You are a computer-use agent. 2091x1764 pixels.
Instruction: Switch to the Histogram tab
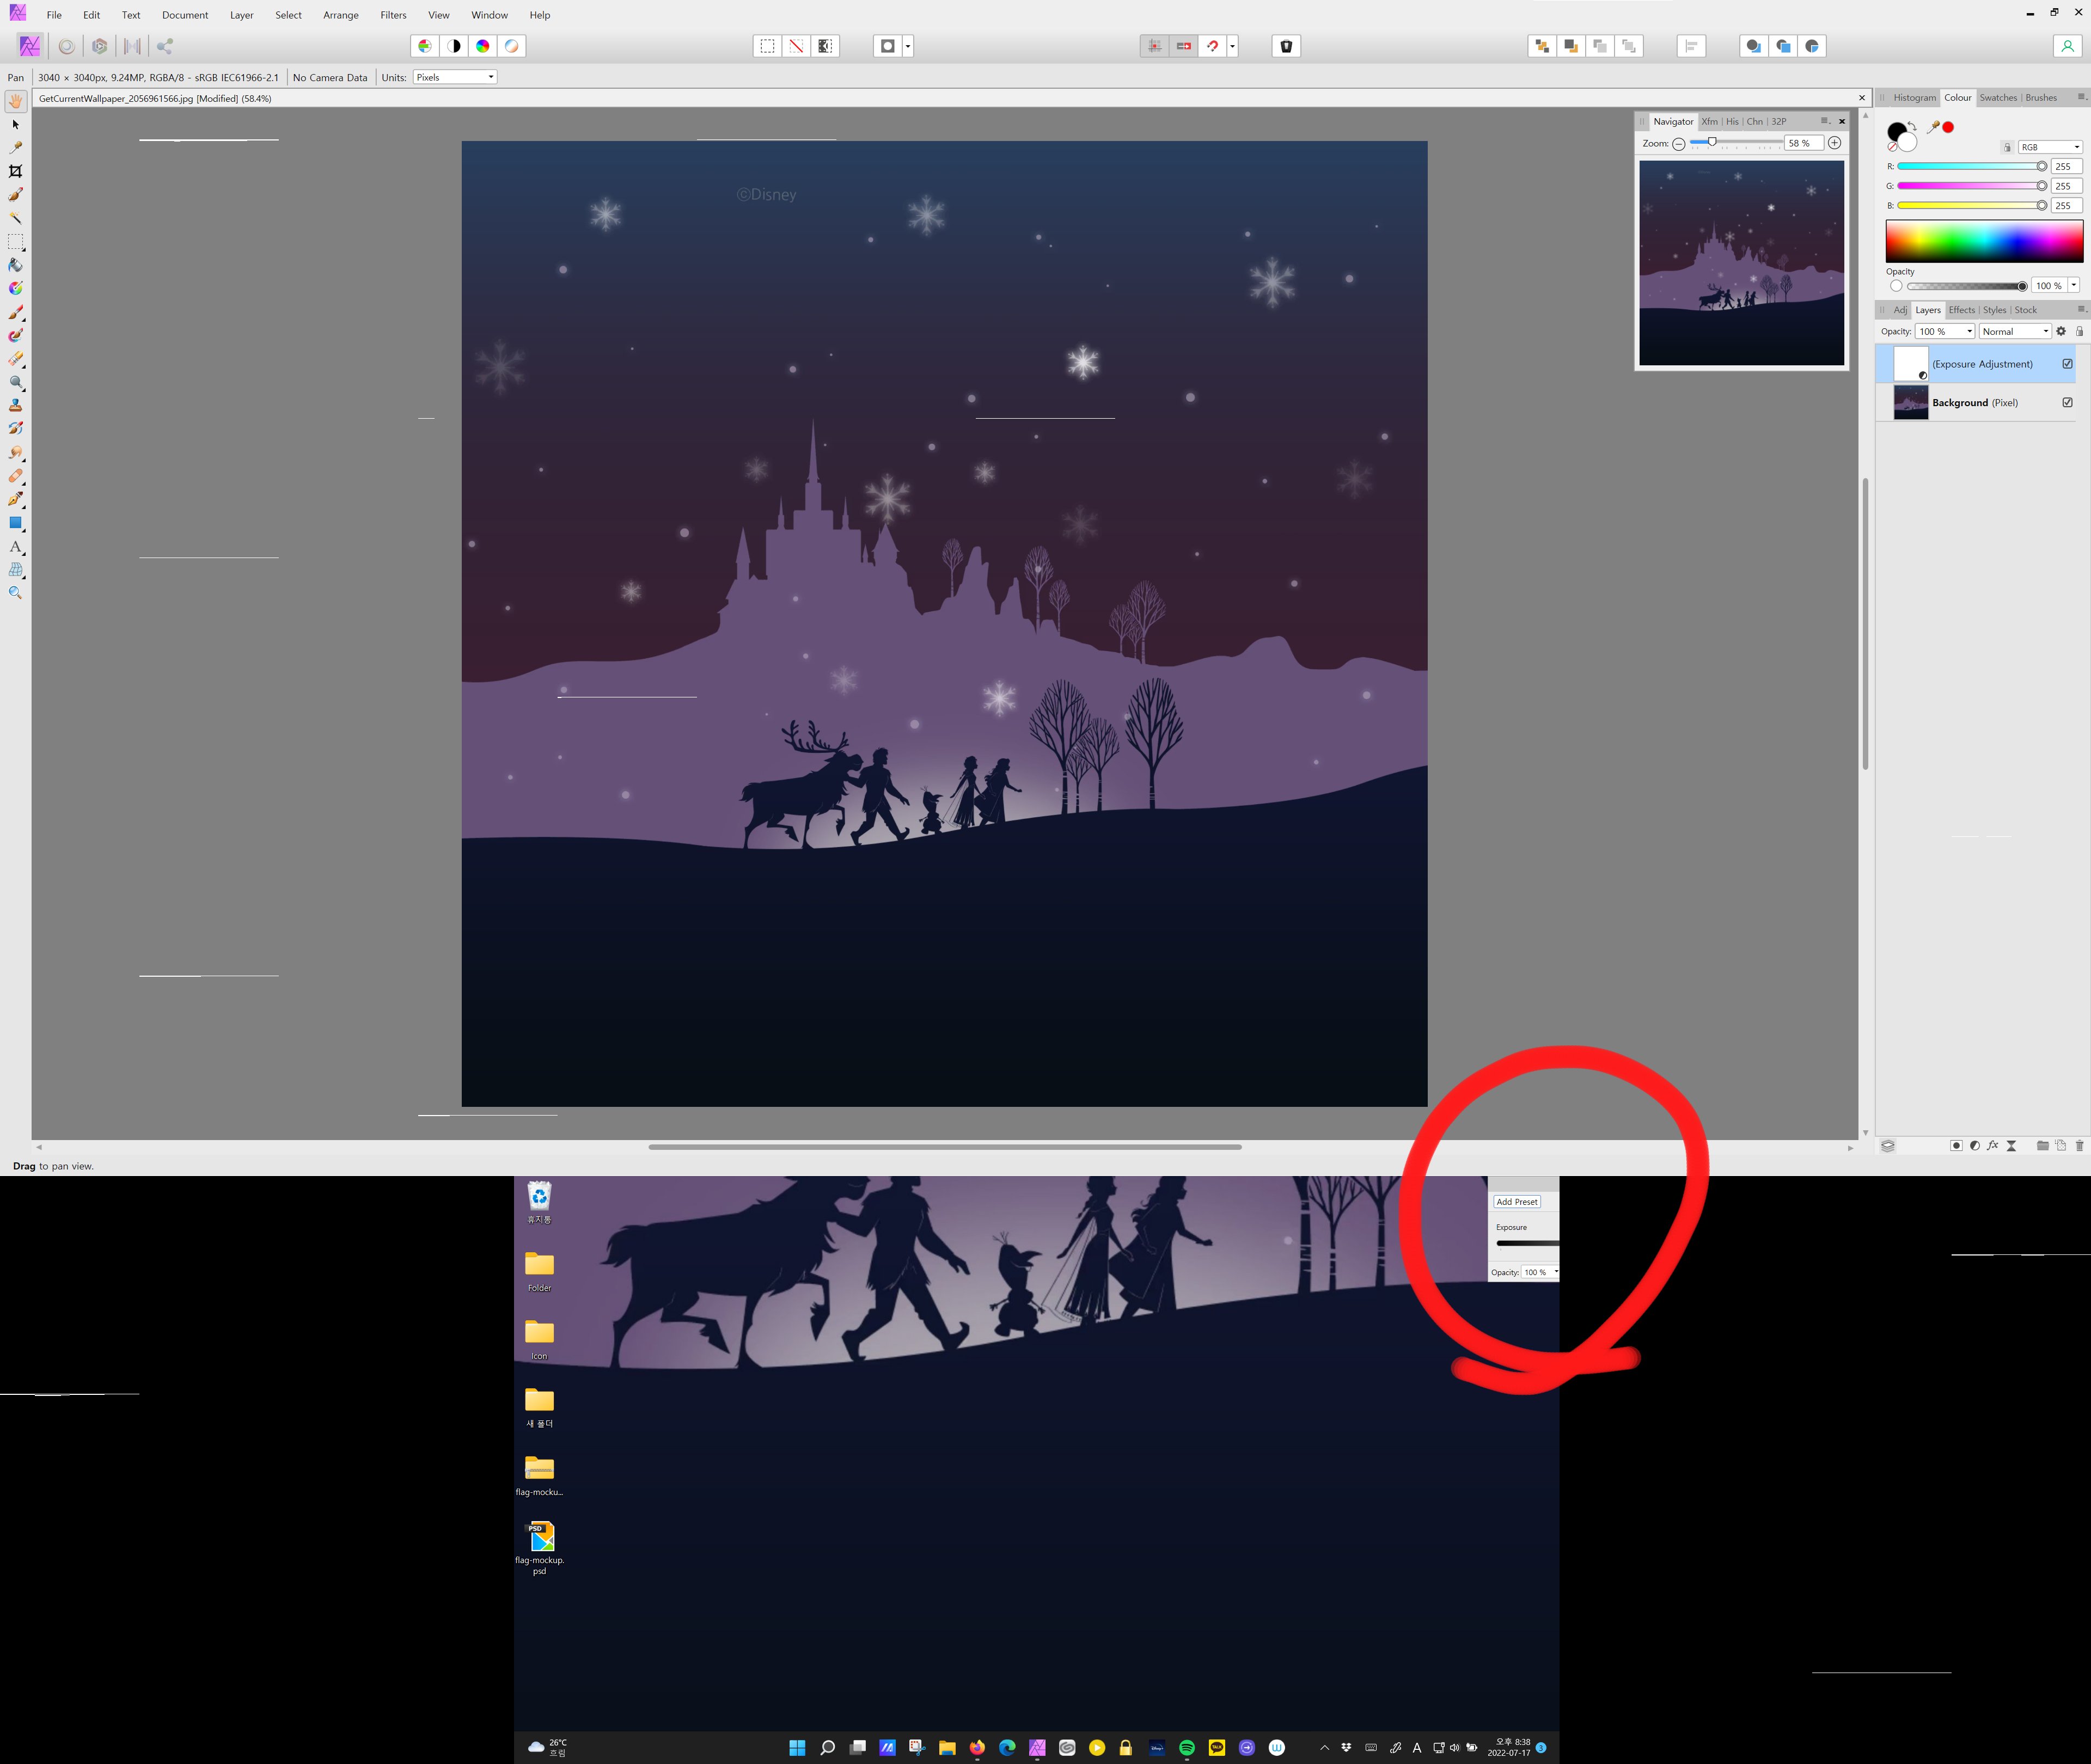(1914, 97)
